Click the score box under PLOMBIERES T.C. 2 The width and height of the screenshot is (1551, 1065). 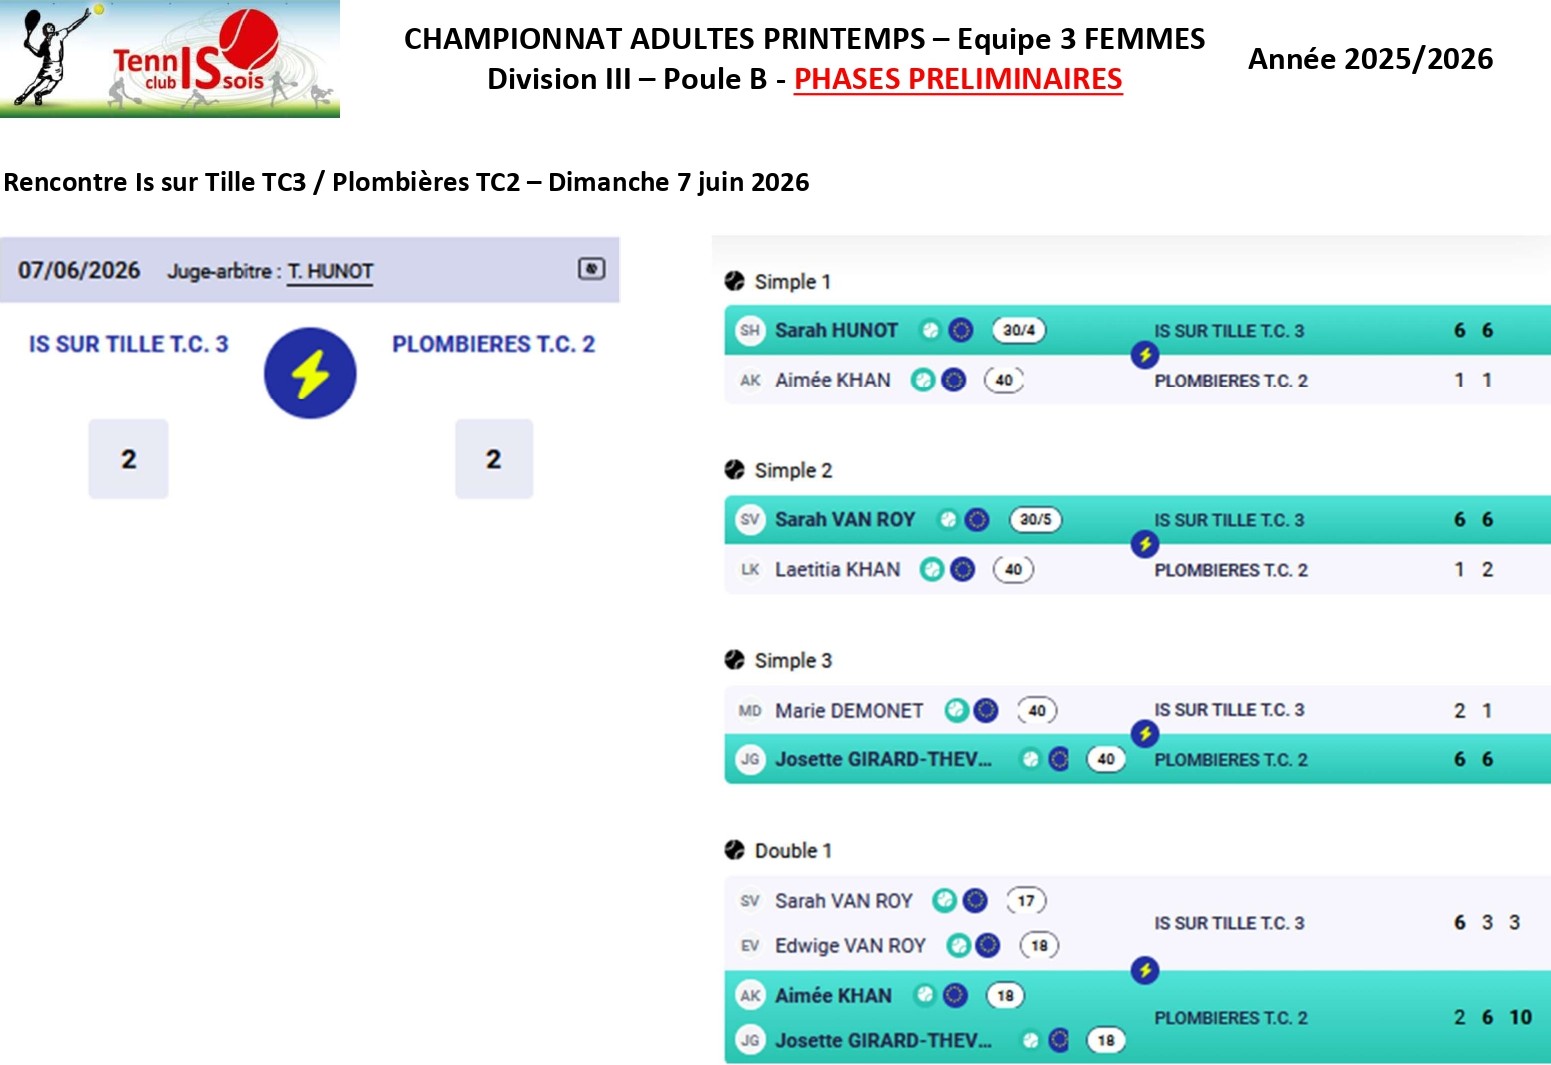(x=494, y=459)
